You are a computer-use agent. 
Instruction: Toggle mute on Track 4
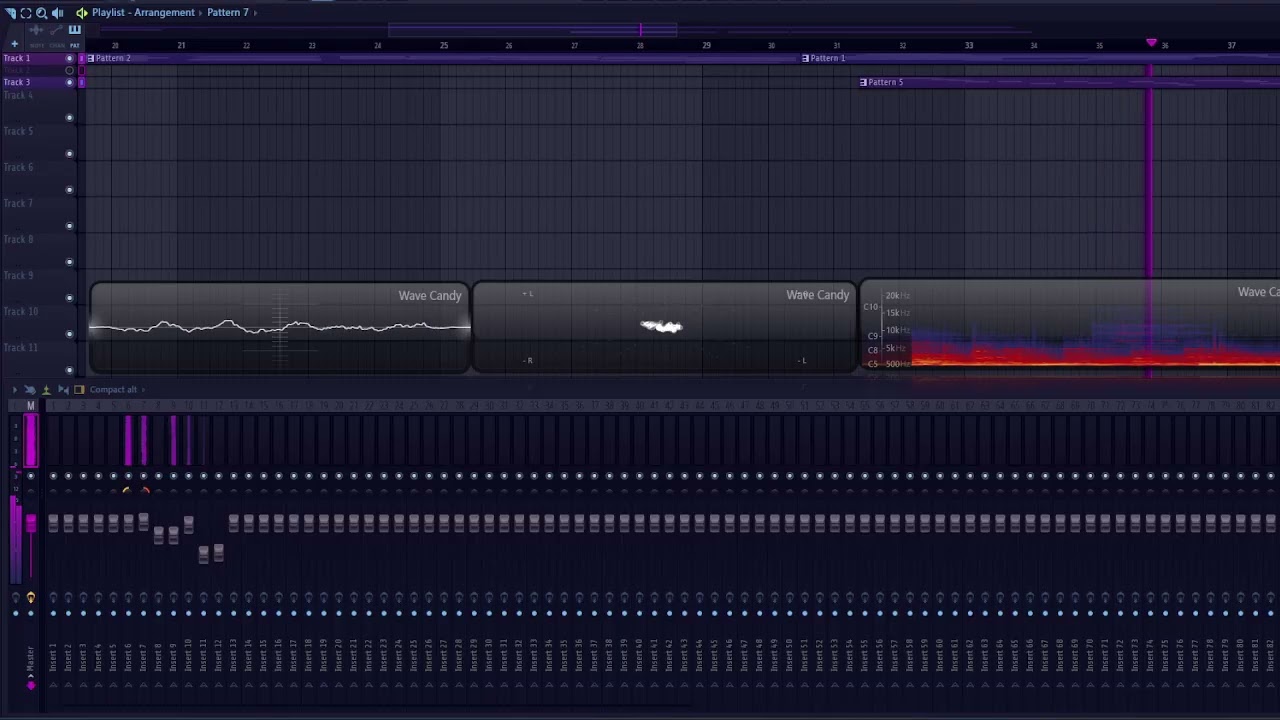69,118
